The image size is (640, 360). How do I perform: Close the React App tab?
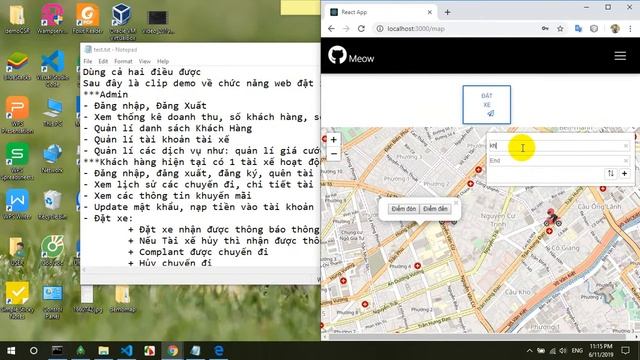pos(429,12)
